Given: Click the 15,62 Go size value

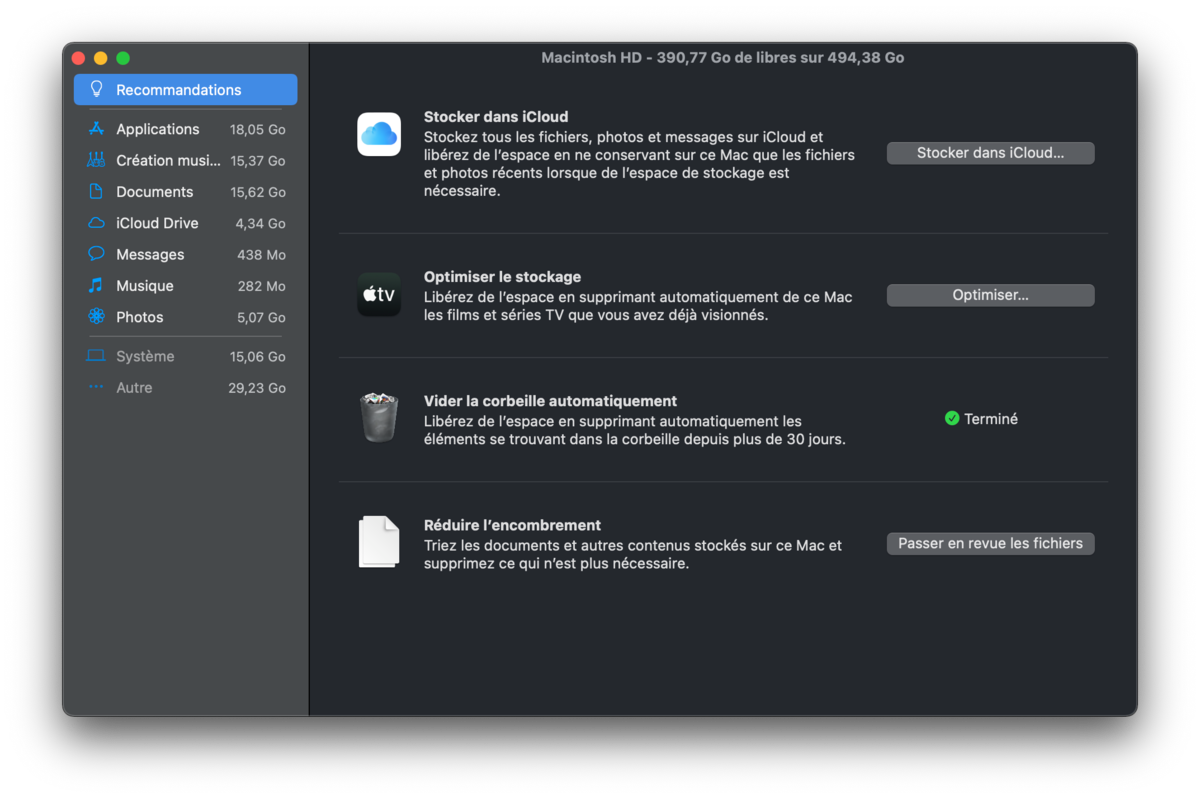Looking at the screenshot, I should coord(257,191).
